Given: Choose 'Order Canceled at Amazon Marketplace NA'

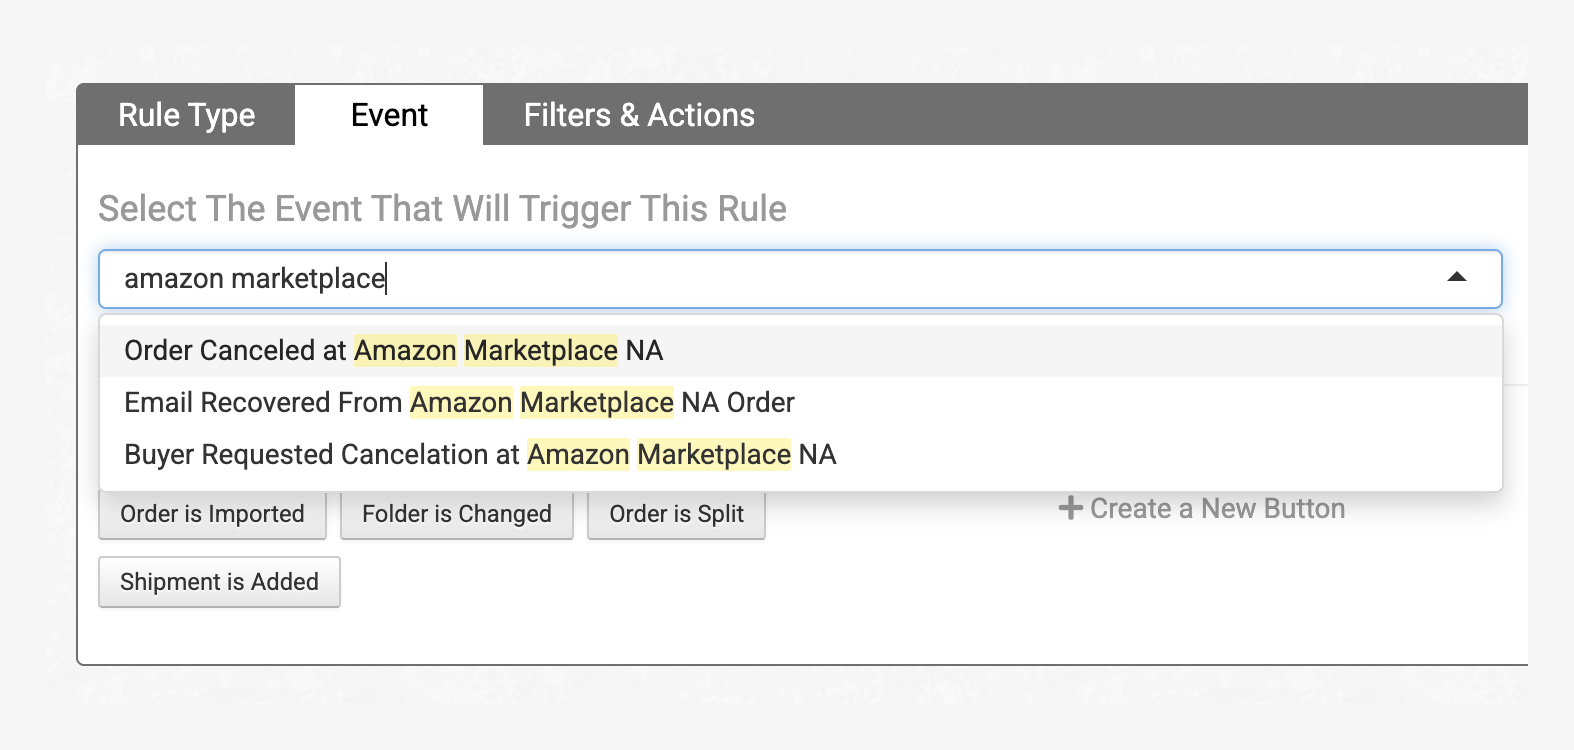Looking at the screenshot, I should click(801, 351).
